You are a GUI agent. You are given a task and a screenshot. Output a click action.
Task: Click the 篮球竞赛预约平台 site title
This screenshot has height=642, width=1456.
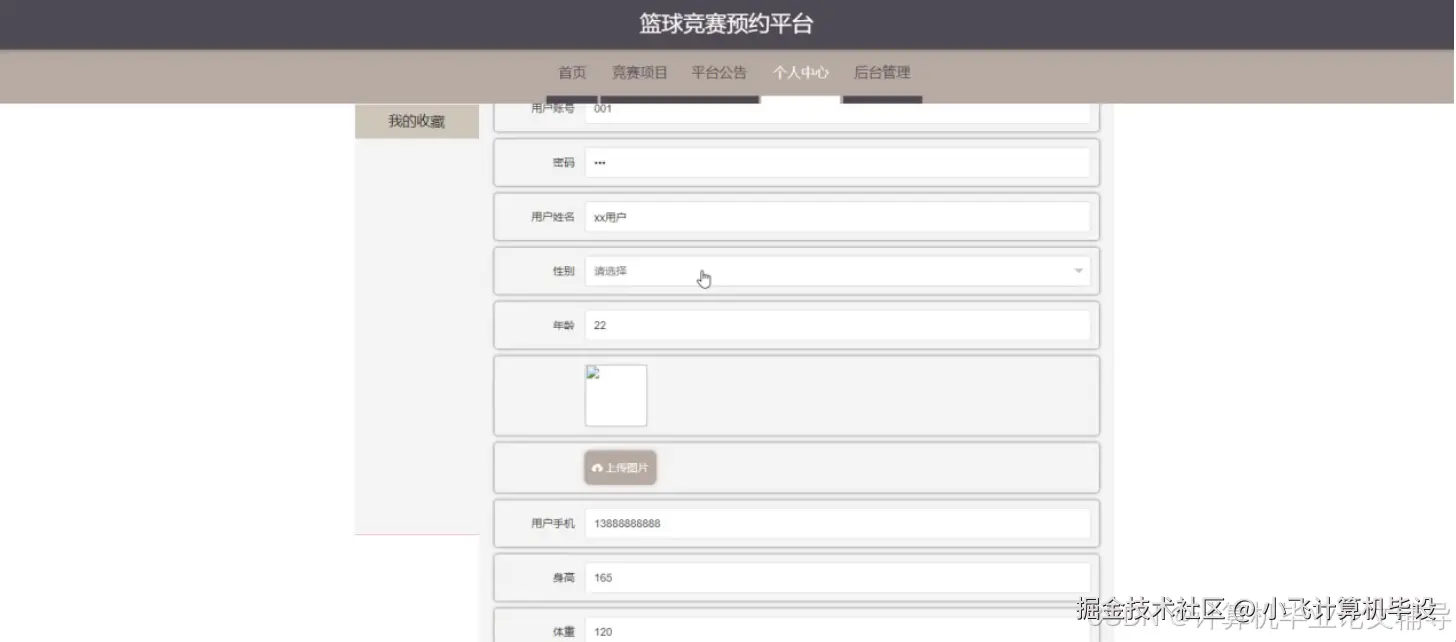727,24
